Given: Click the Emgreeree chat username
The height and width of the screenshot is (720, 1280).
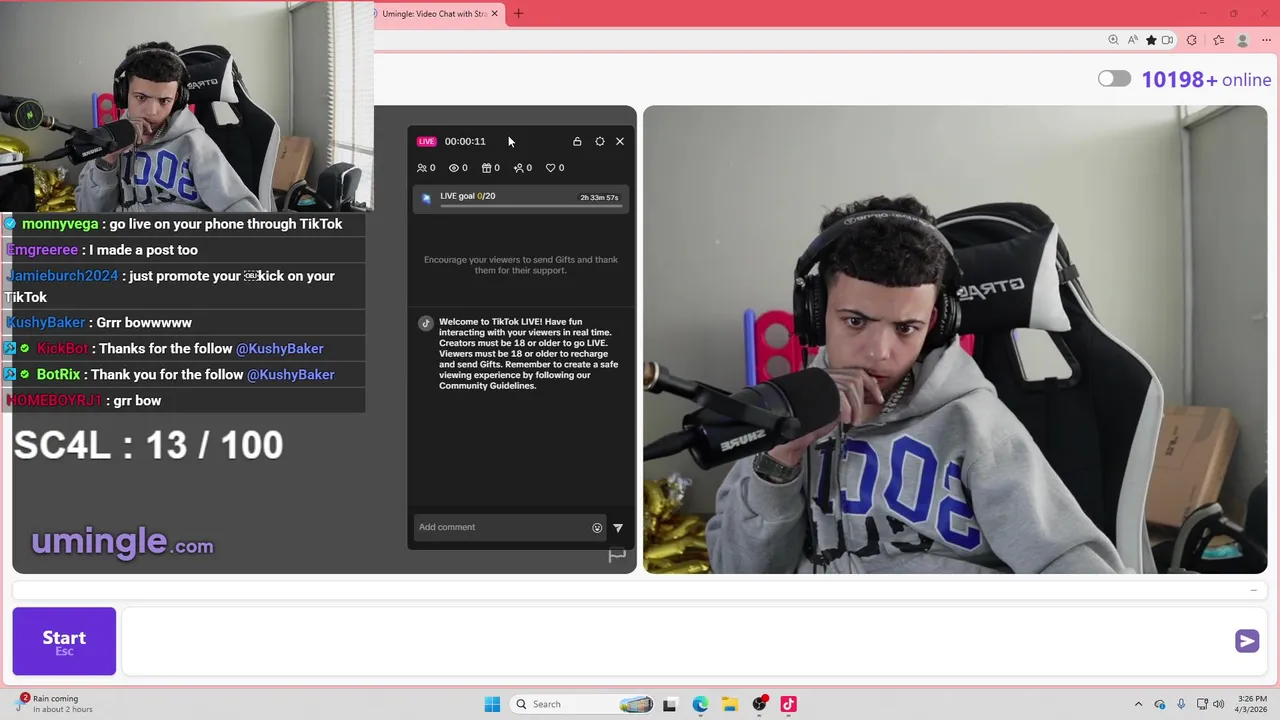Looking at the screenshot, I should (42, 250).
